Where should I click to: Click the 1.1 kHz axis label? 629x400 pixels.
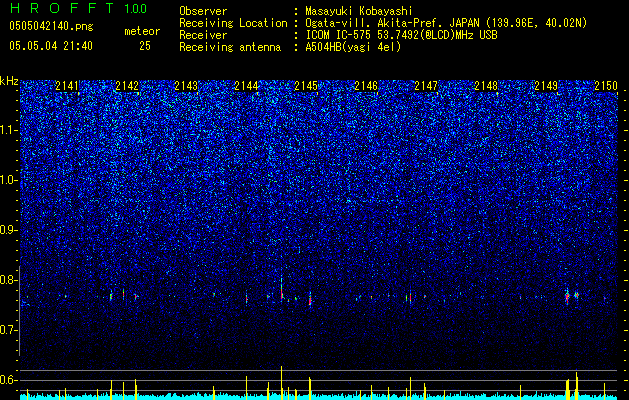click(x=9, y=130)
